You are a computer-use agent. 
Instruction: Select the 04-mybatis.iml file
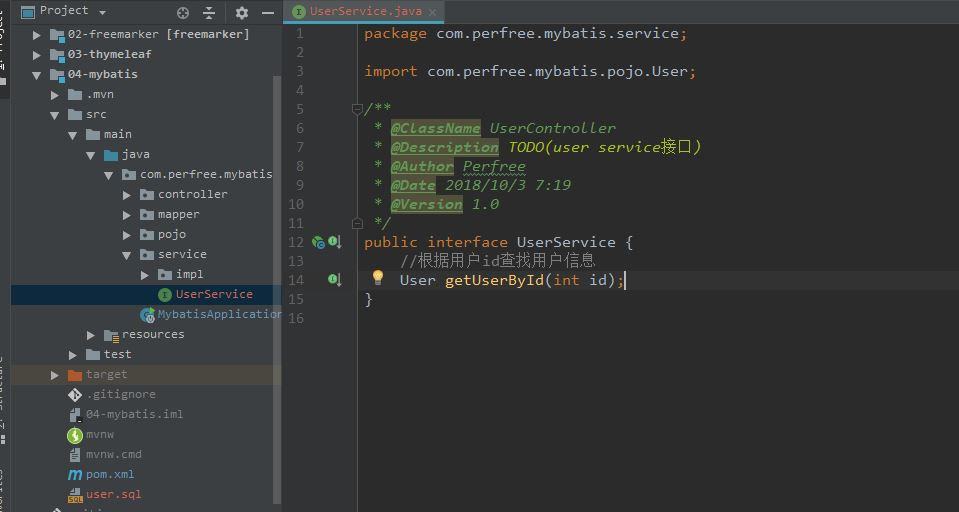point(134,414)
